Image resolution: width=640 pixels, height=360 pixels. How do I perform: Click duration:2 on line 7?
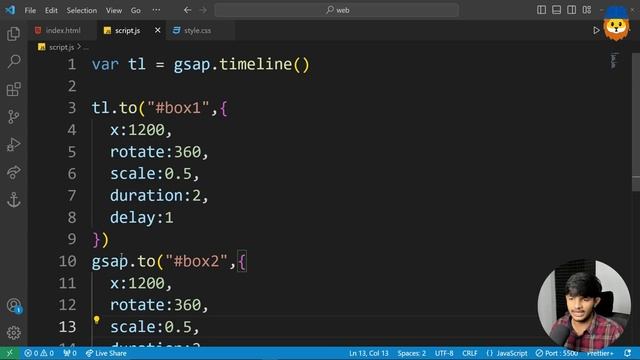[x=156, y=196]
